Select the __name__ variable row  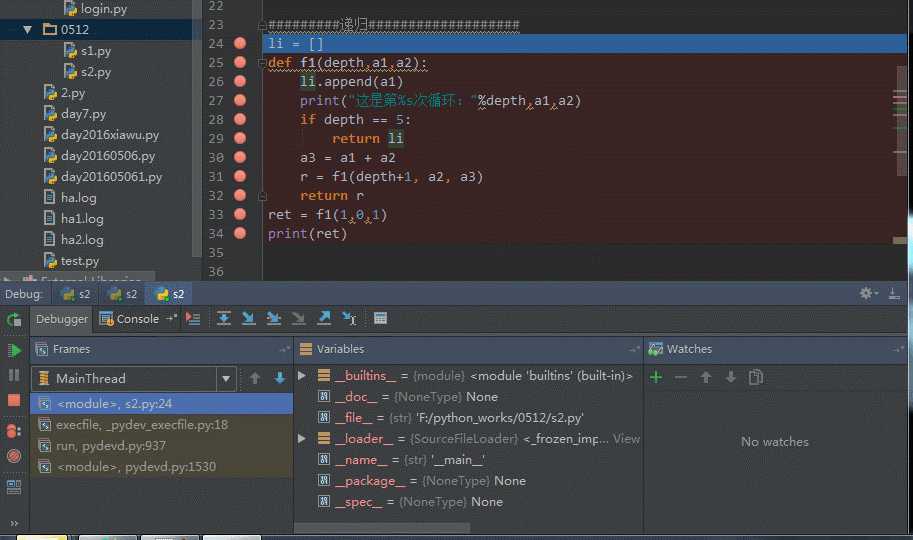pos(469,460)
